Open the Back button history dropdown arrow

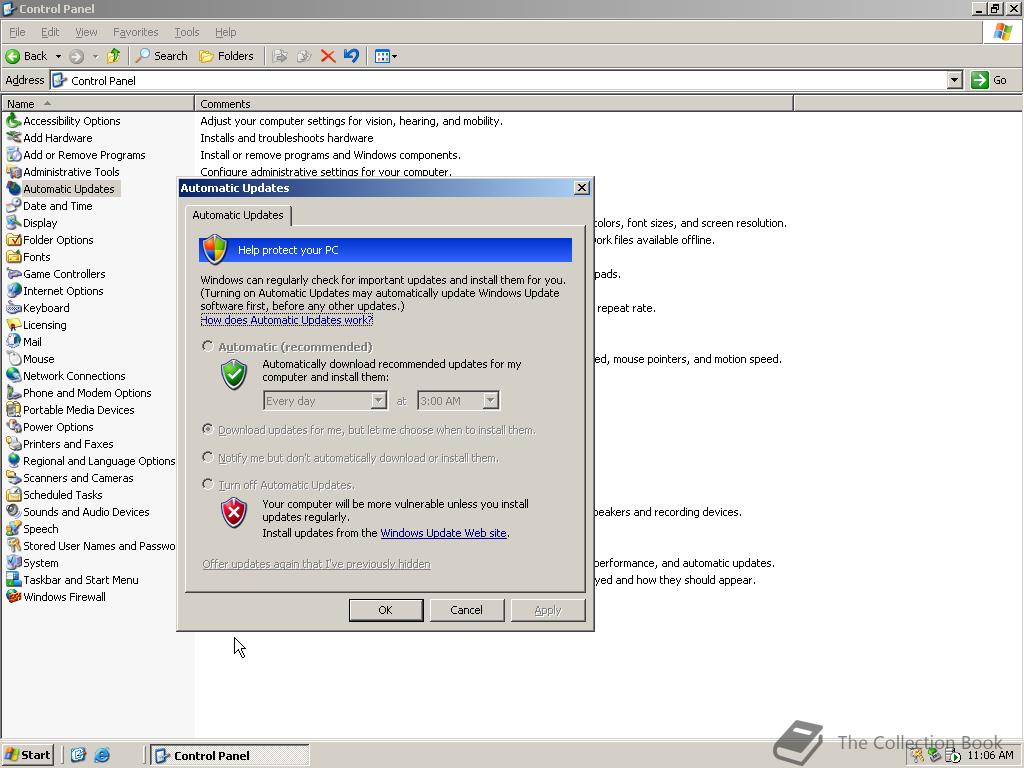pos(58,56)
